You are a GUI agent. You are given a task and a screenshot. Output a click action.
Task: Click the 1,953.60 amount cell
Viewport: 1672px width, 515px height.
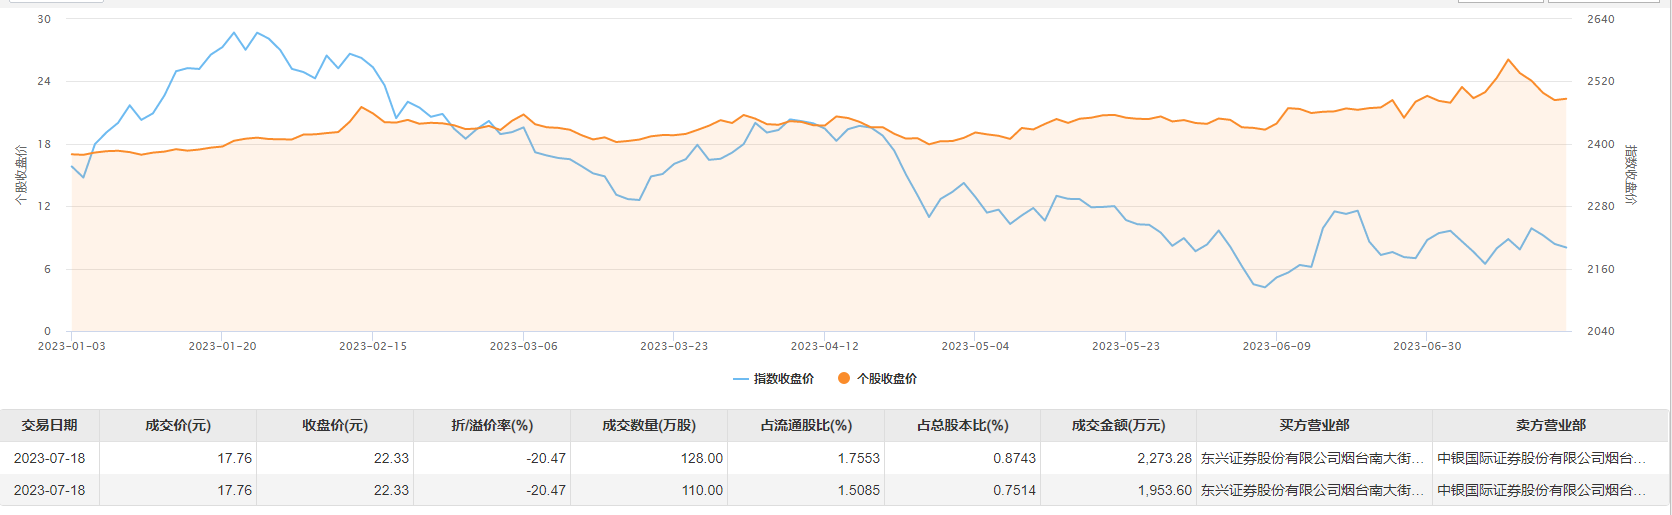click(x=1164, y=490)
